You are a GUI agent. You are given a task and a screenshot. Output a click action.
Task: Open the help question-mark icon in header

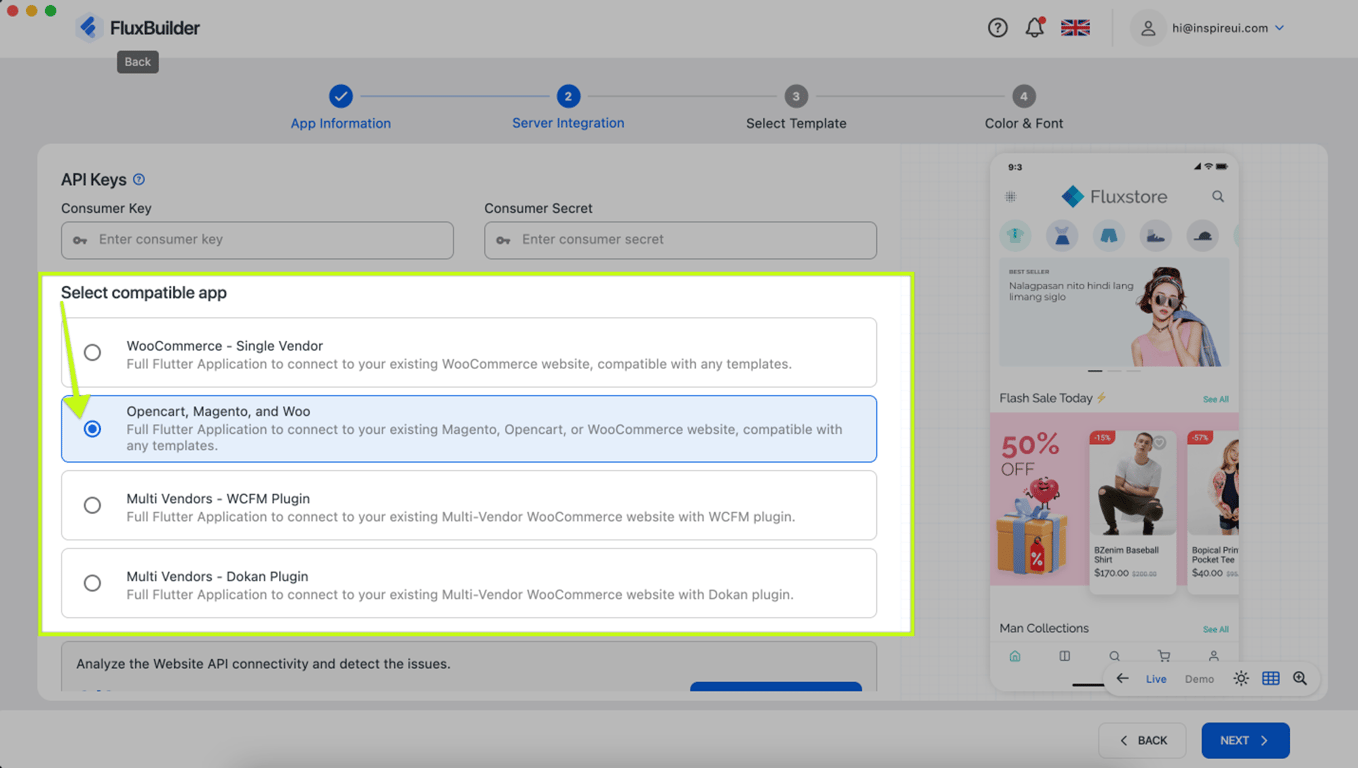coord(997,28)
